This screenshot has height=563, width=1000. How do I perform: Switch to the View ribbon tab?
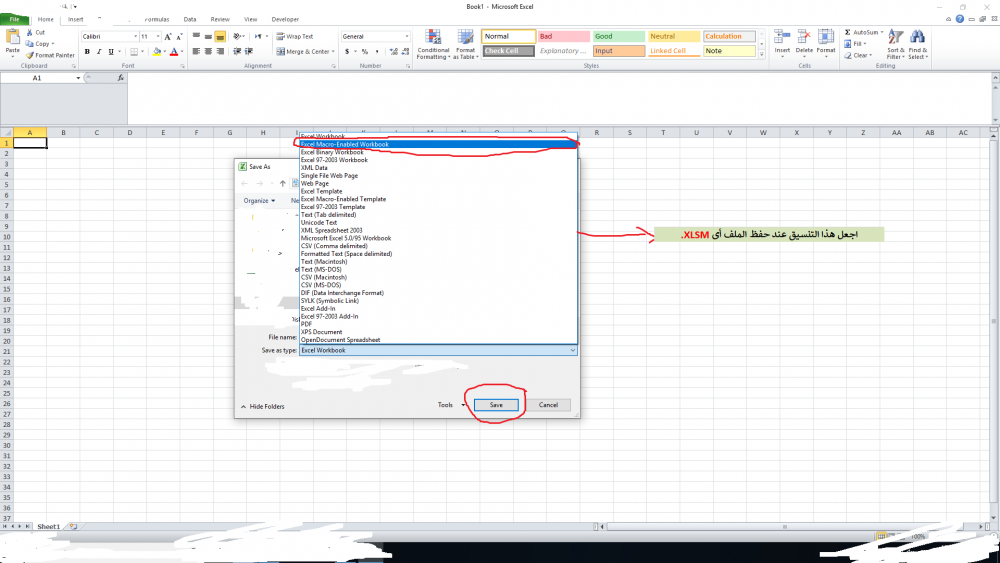pos(251,19)
